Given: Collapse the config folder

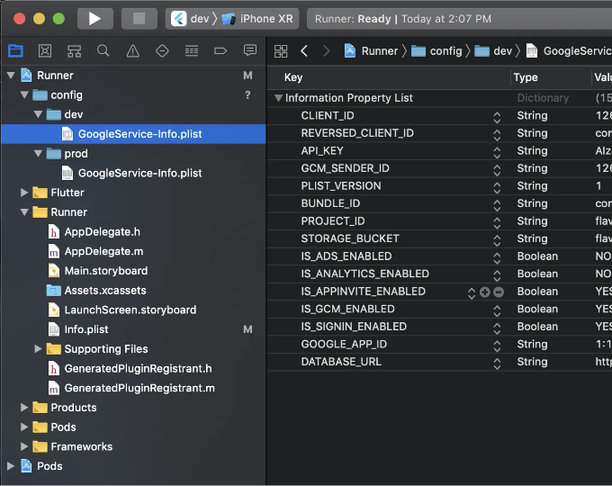Looking at the screenshot, I should (x=25, y=94).
